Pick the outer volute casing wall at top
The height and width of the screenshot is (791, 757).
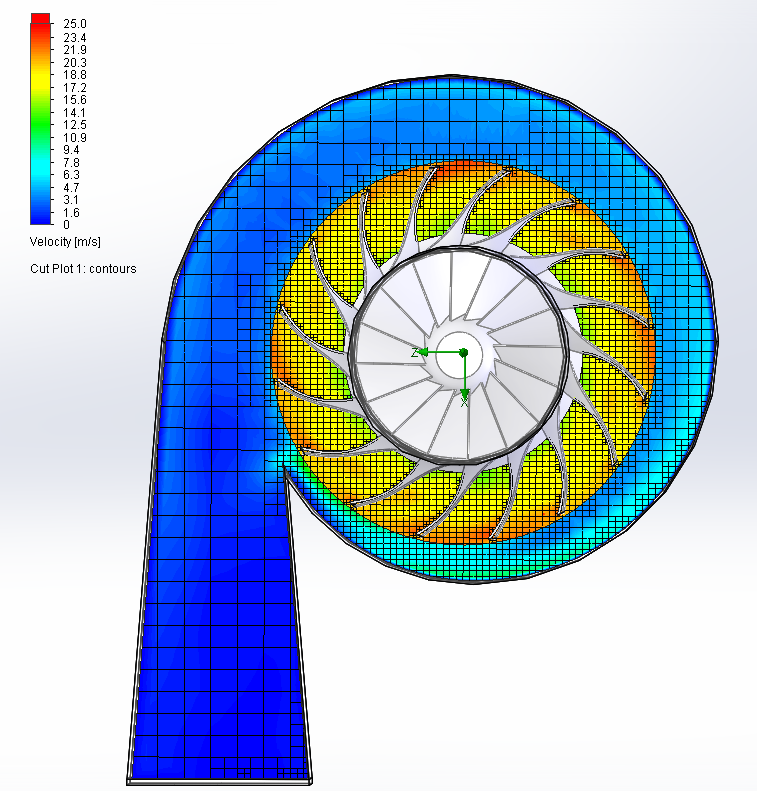[x=457, y=77]
